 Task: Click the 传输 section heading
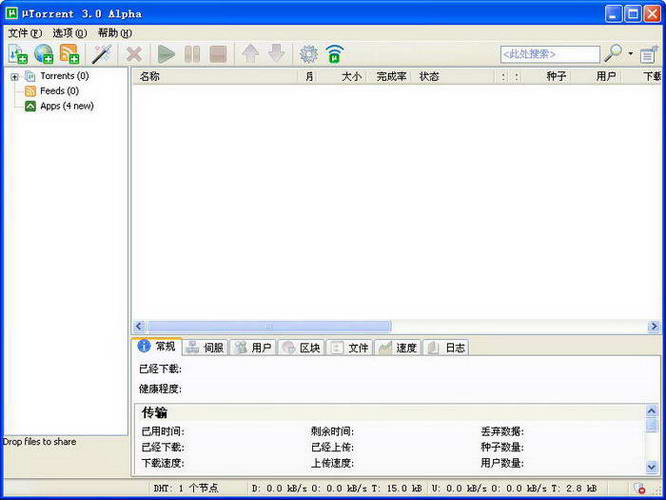155,412
